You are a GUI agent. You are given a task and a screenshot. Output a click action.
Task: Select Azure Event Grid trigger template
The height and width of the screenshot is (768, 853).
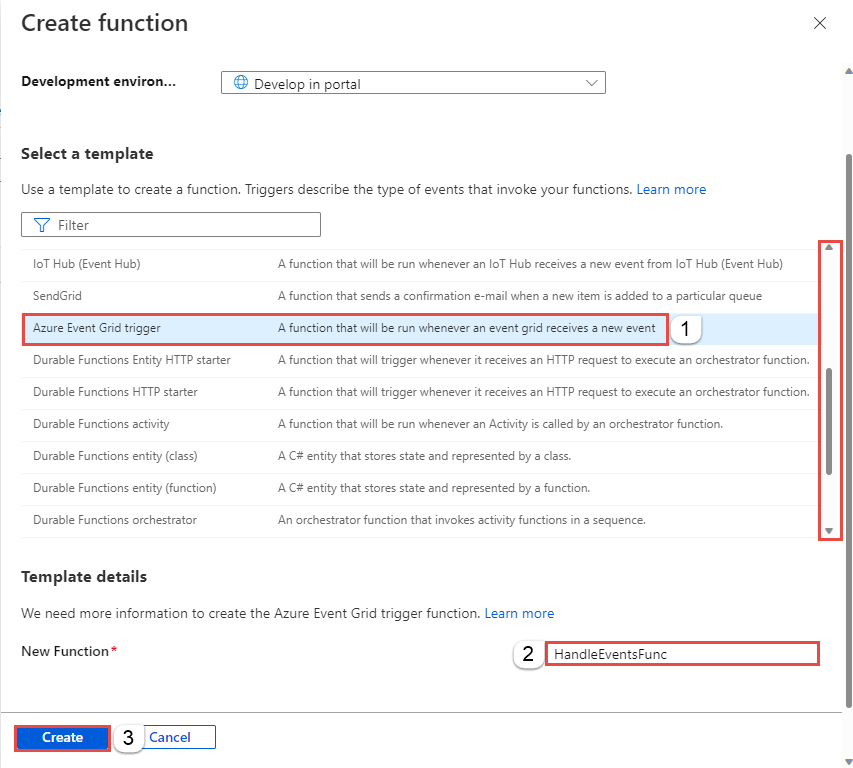point(97,328)
